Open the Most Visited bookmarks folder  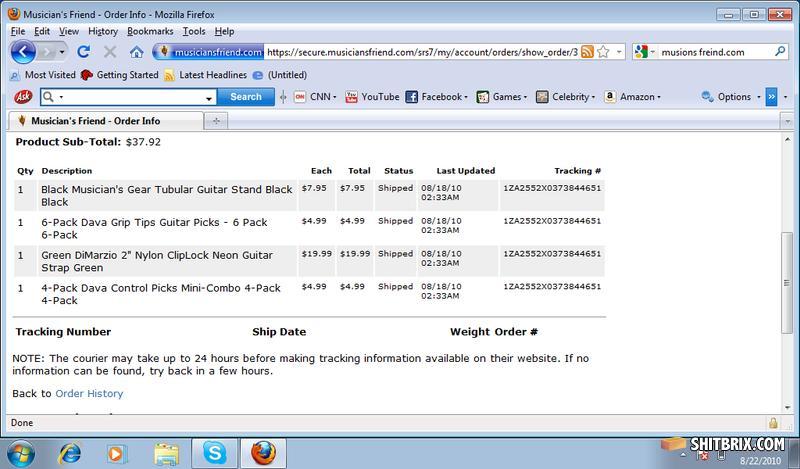[x=43, y=75]
